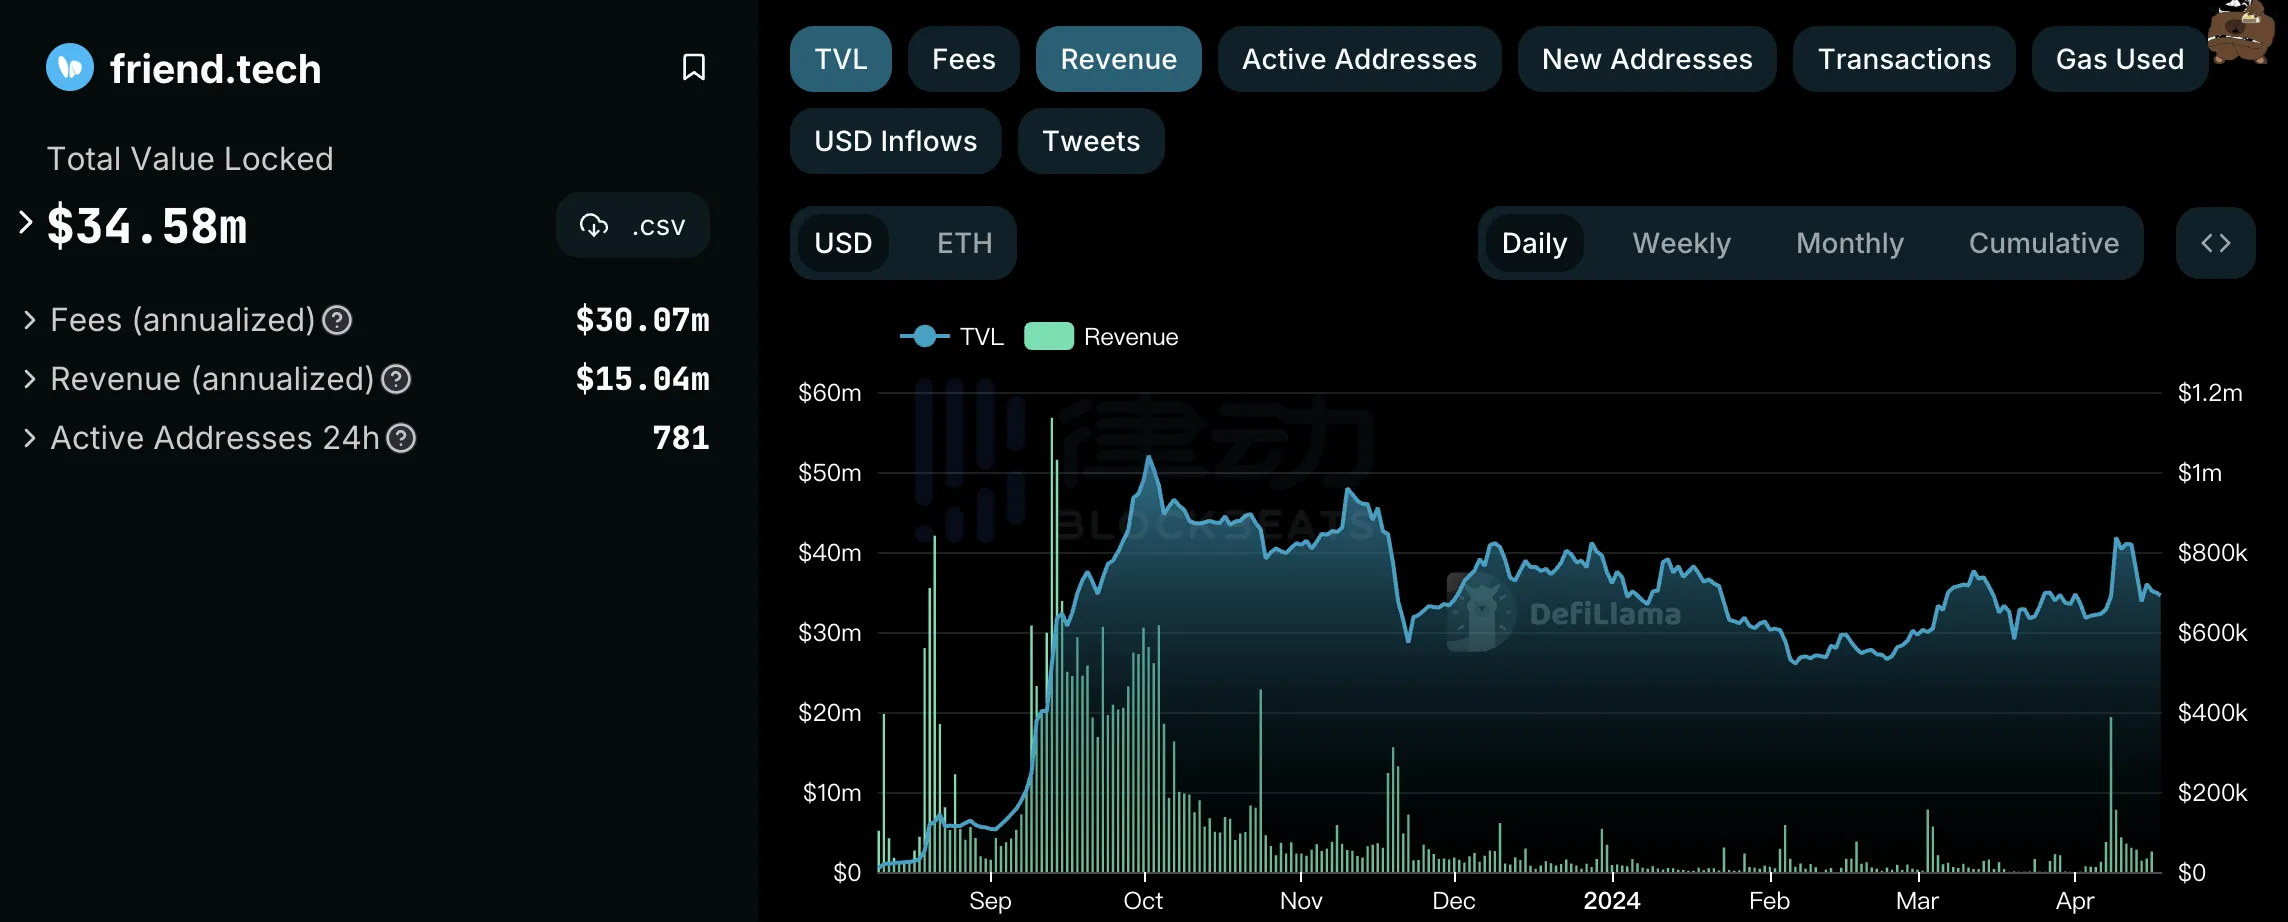This screenshot has height=922, width=2288.
Task: Click the embed code brackets icon
Action: coord(2215,243)
